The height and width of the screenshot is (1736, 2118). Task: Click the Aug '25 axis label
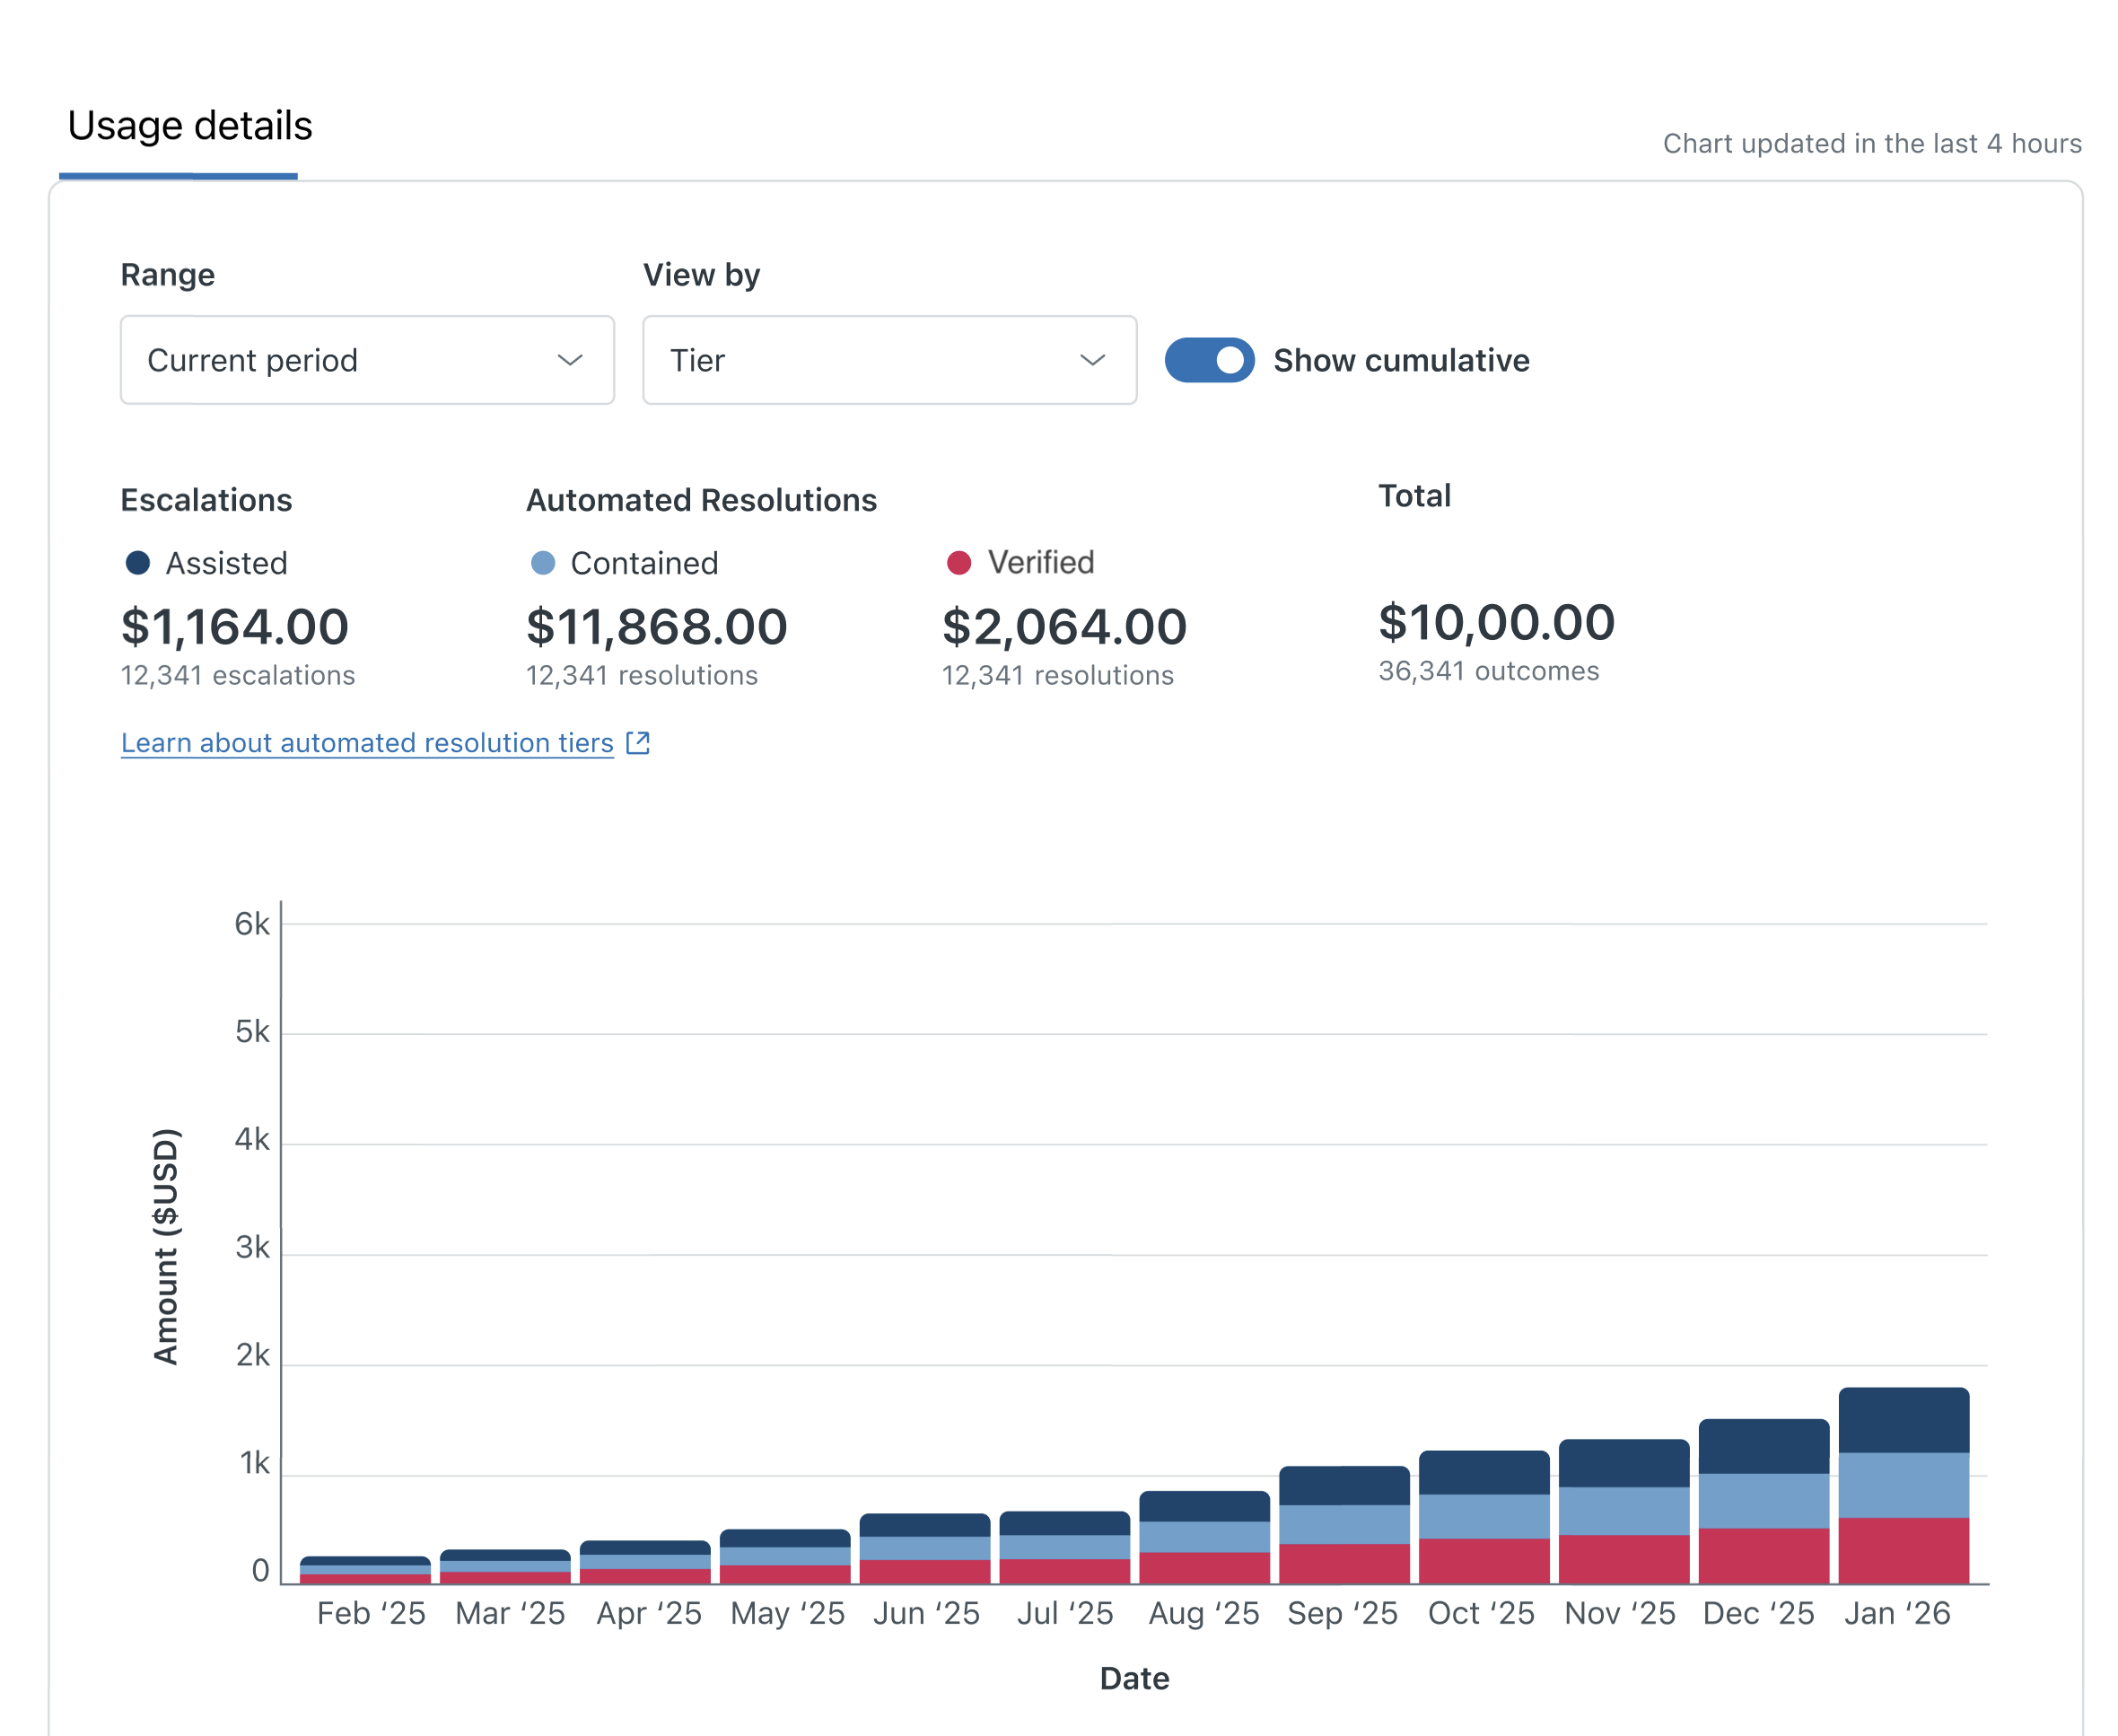(x=1203, y=1613)
